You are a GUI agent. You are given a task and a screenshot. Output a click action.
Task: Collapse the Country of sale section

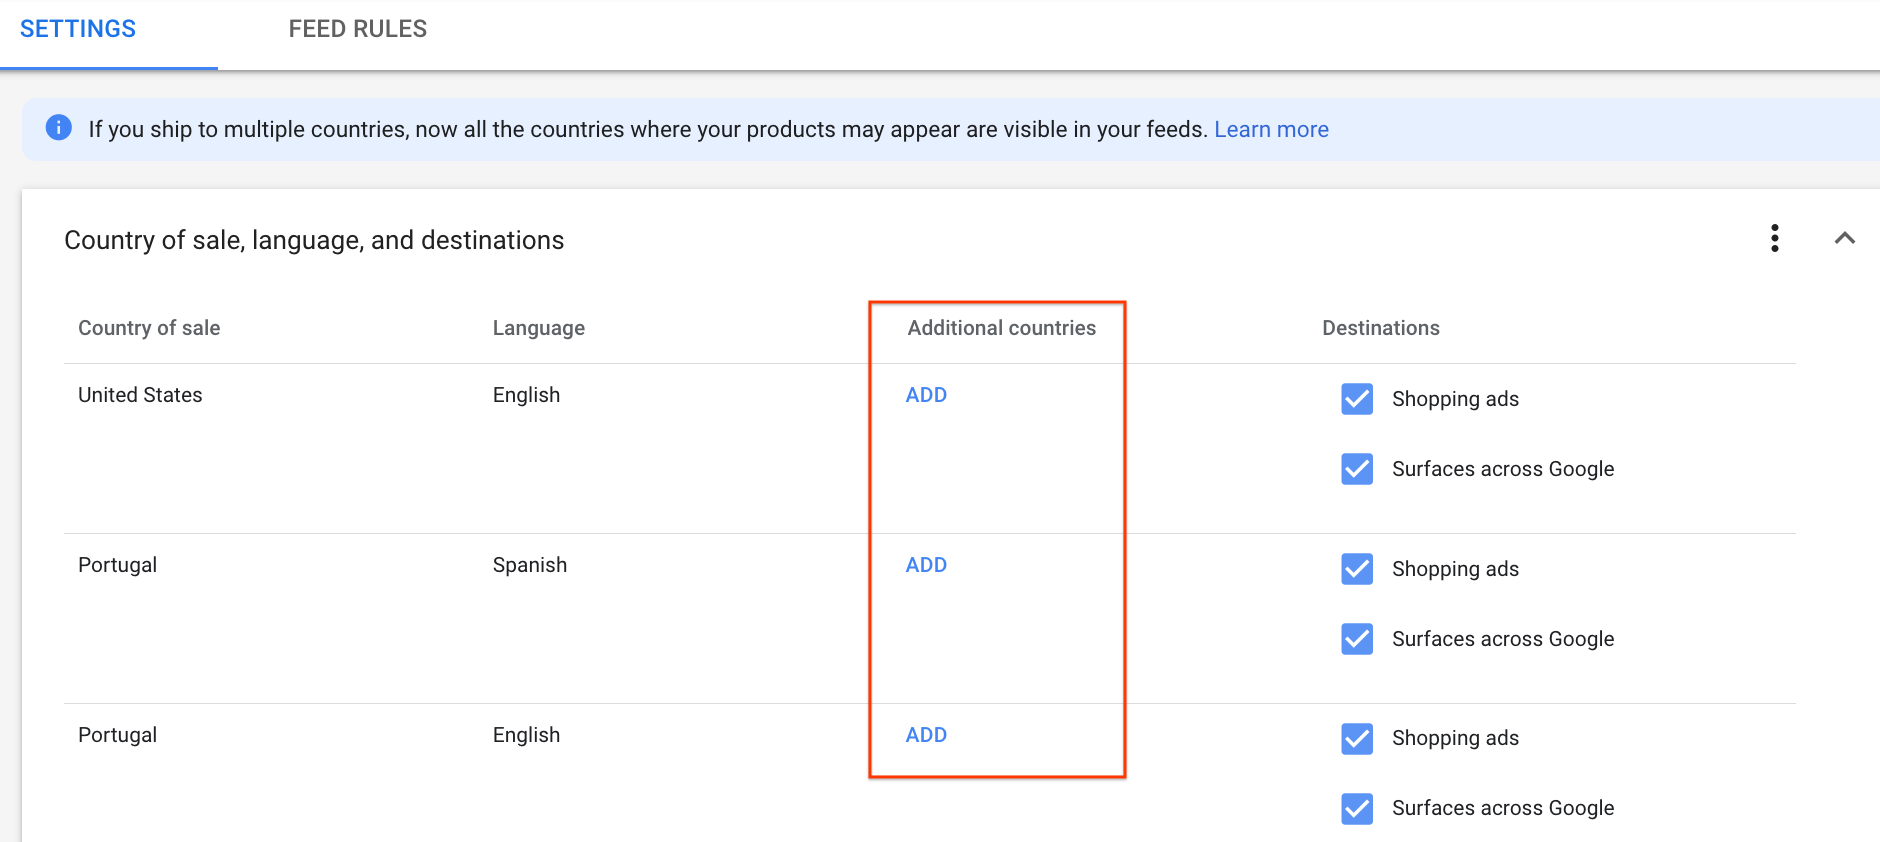[1844, 238]
